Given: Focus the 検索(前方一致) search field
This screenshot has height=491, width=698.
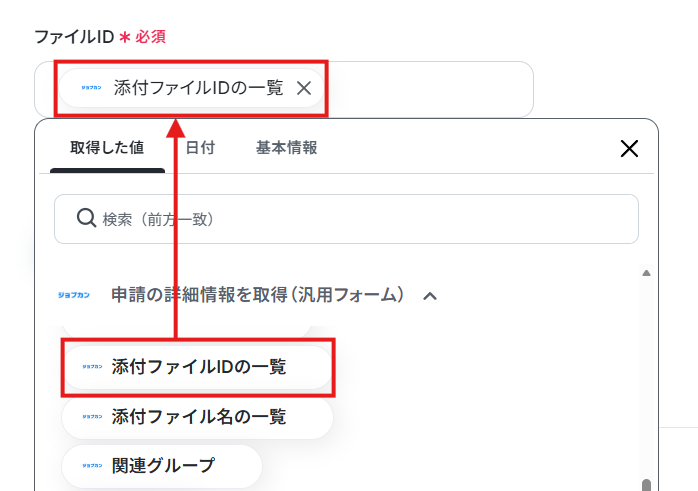Looking at the screenshot, I should (346, 219).
